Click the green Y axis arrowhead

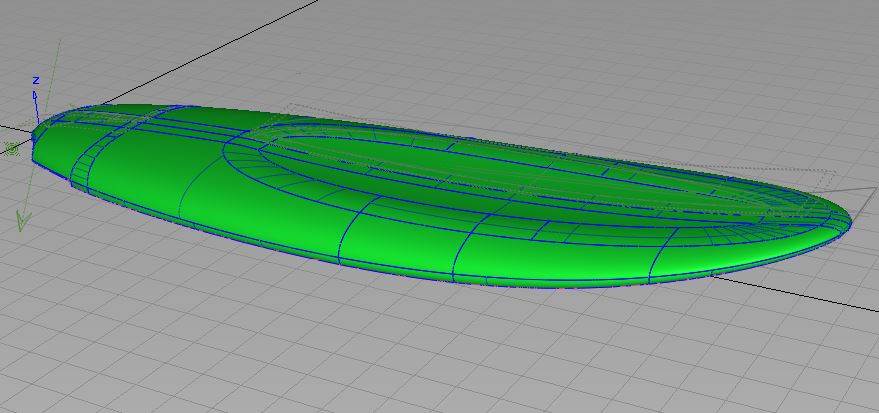21,222
